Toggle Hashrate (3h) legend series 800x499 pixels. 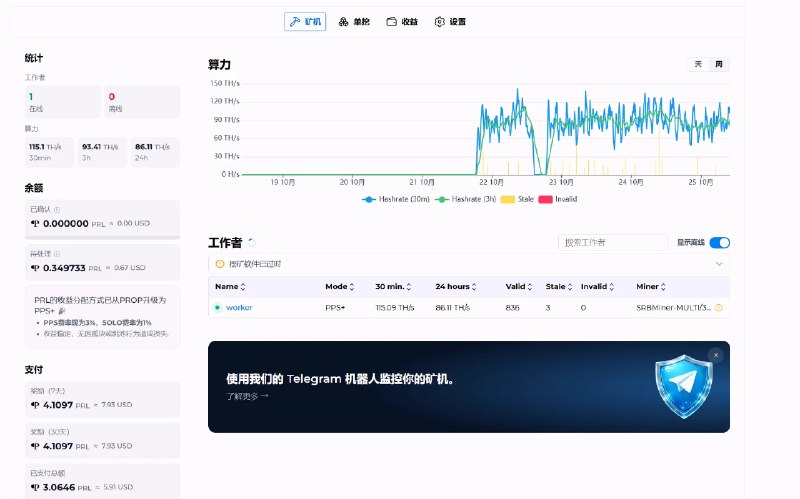[465, 199]
